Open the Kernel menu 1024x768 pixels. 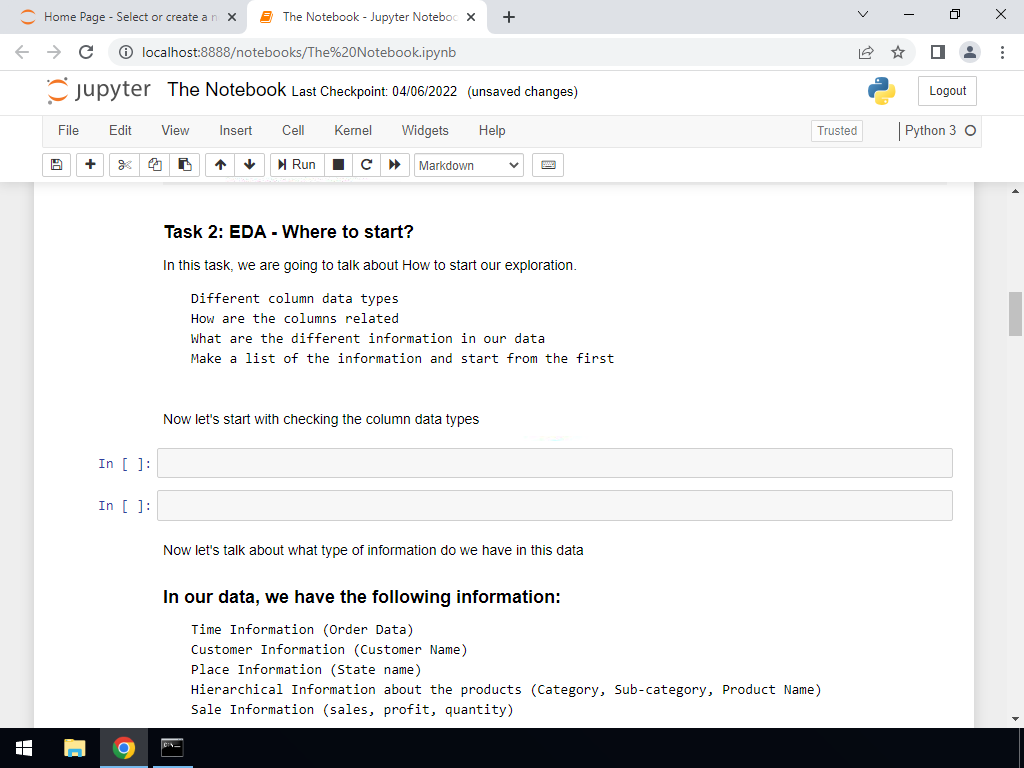tap(353, 131)
